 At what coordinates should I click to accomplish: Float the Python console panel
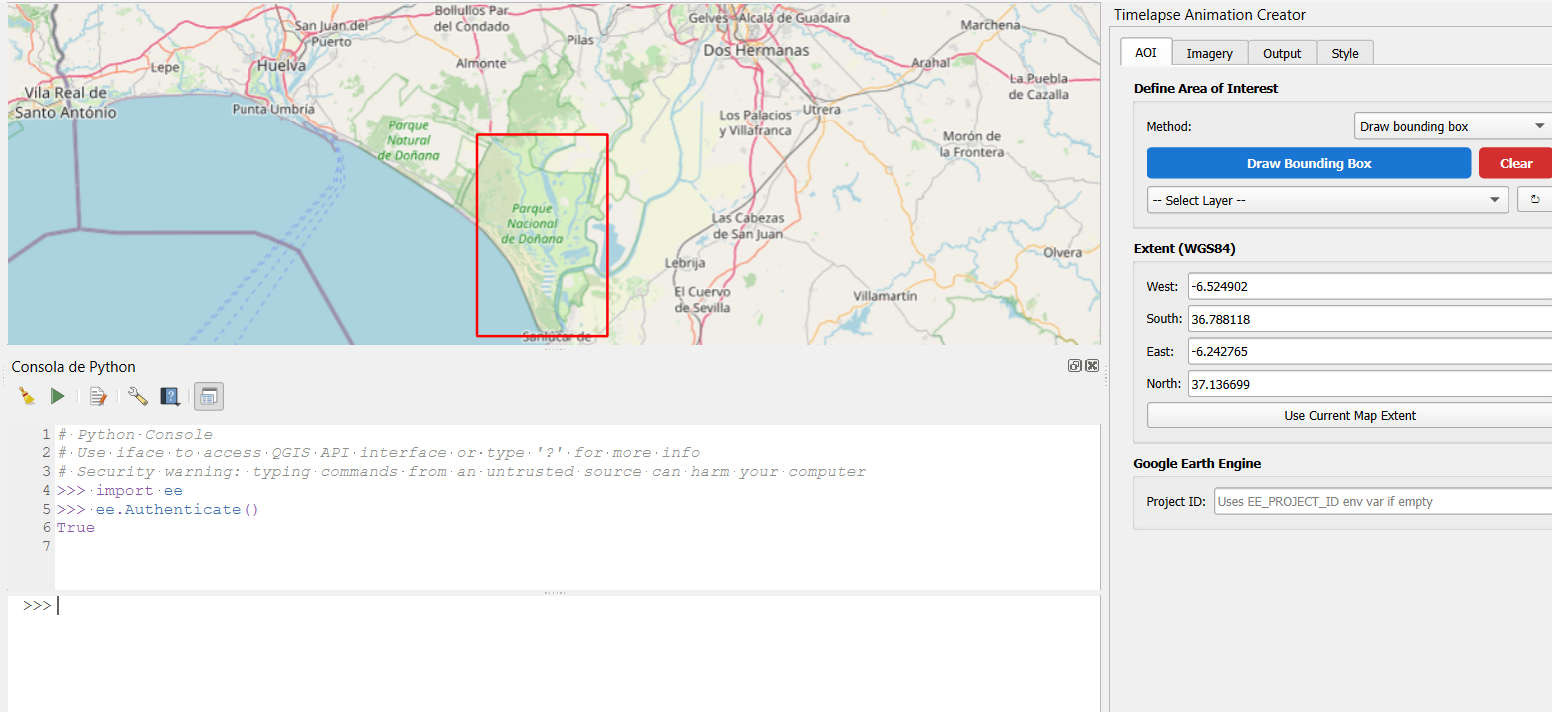point(1074,366)
